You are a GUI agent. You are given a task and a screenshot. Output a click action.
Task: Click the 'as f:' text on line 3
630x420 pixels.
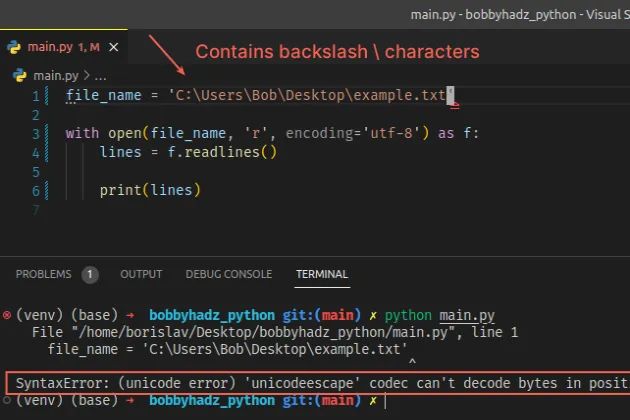(x=458, y=133)
